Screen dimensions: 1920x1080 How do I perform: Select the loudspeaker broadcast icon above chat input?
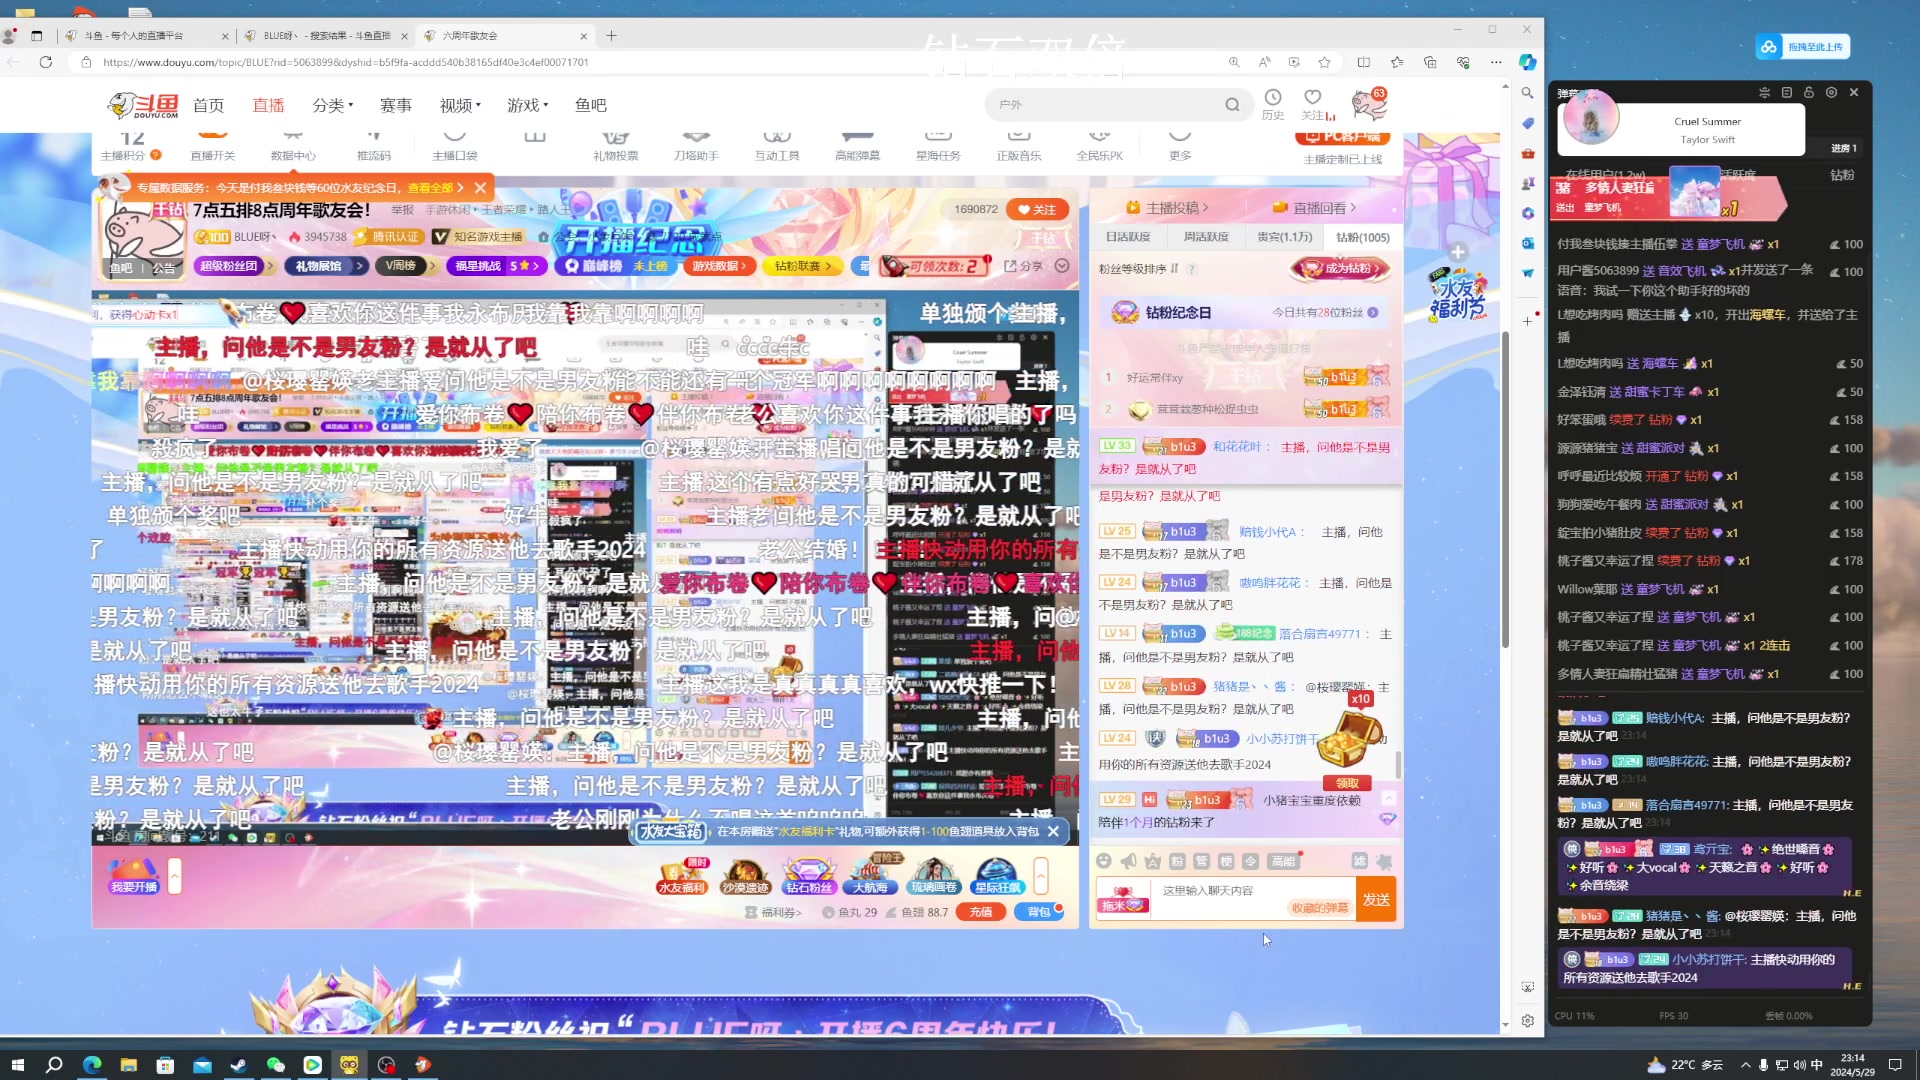[1128, 861]
